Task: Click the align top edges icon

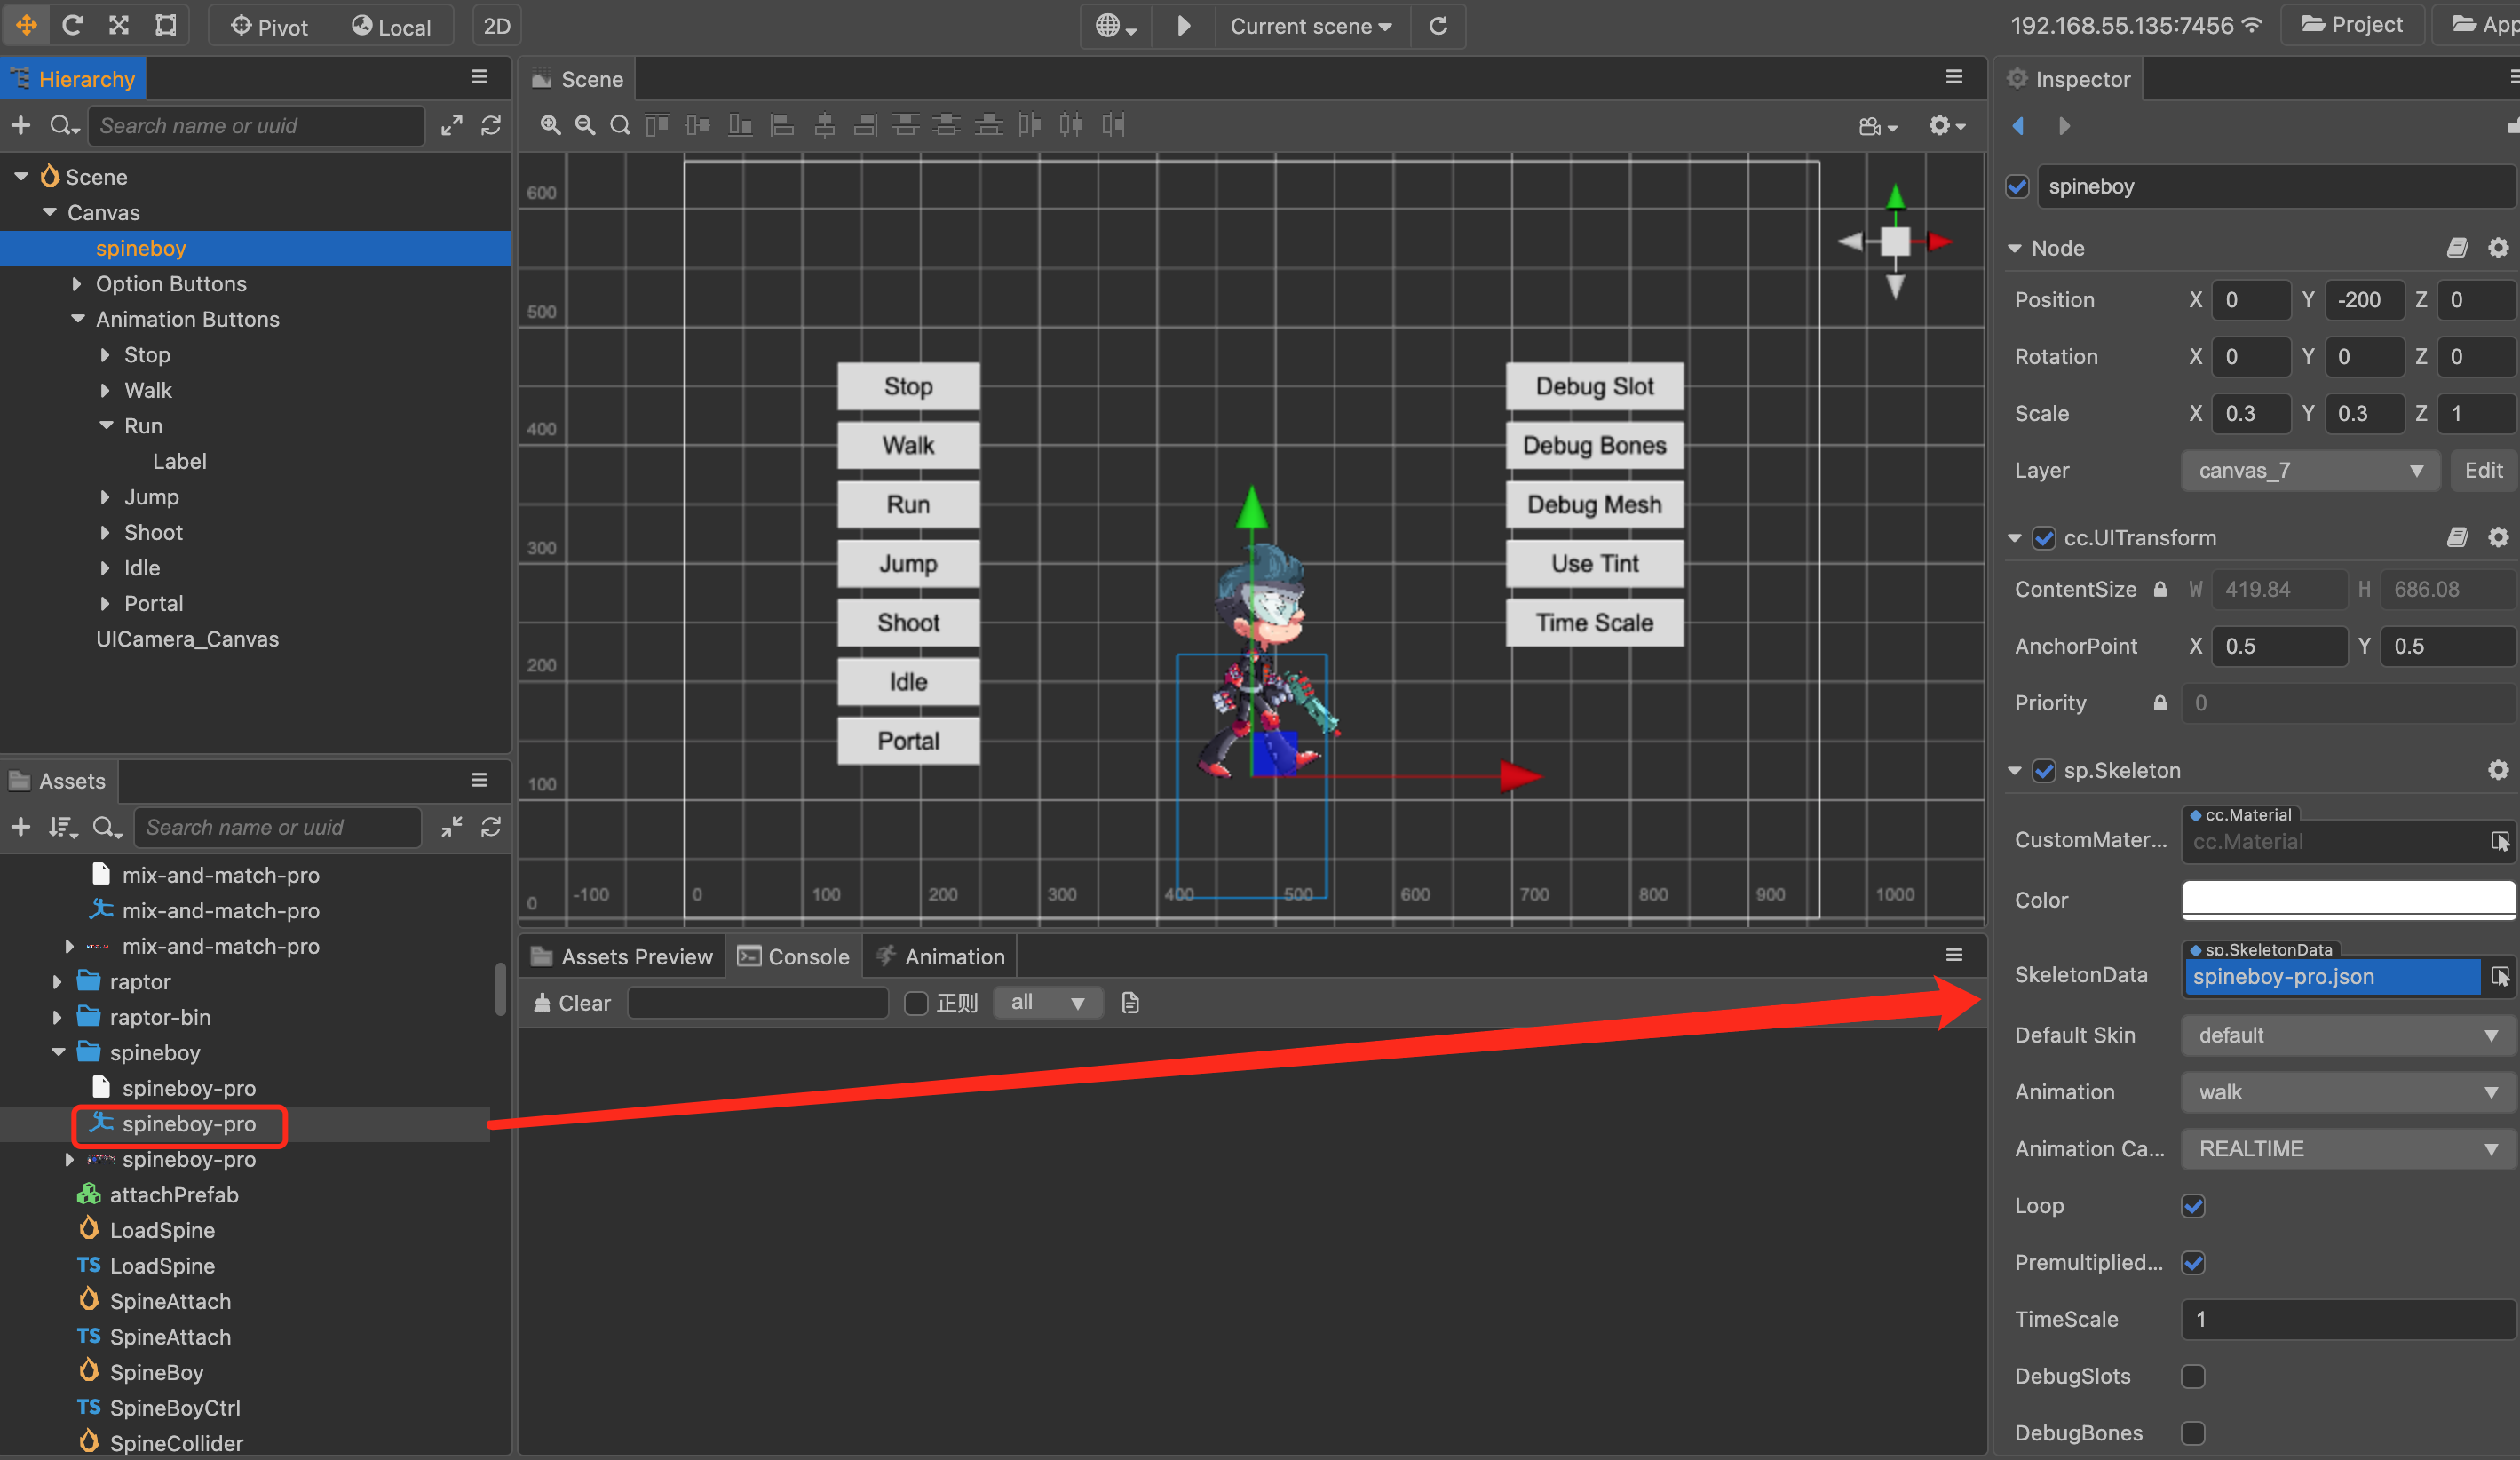Action: pos(657,125)
